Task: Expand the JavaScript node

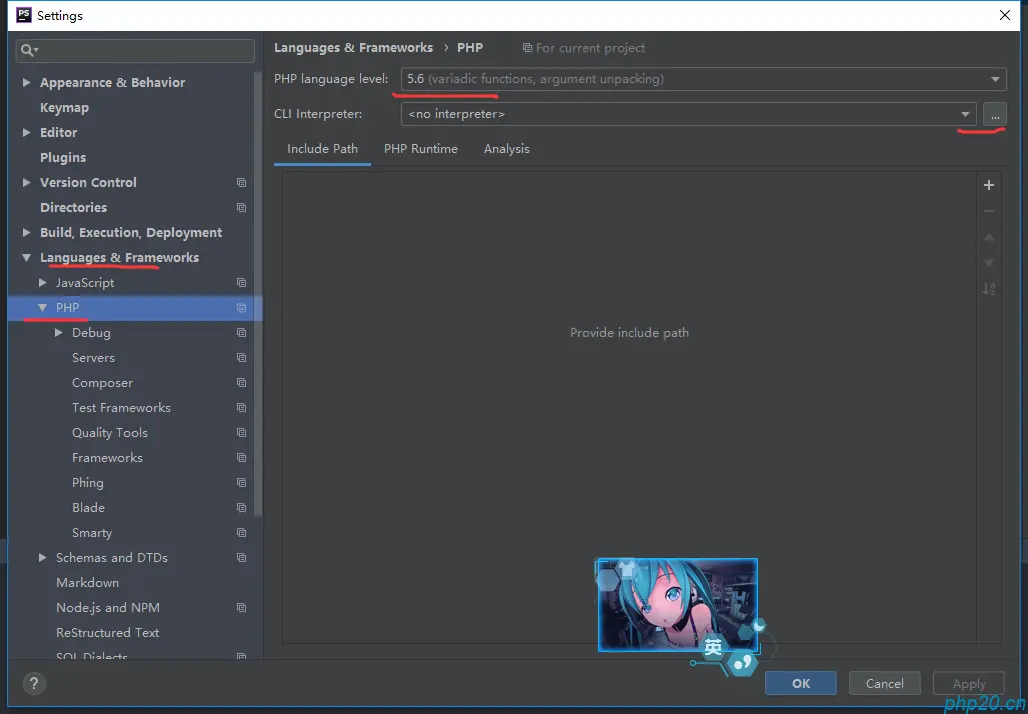Action: pos(43,283)
